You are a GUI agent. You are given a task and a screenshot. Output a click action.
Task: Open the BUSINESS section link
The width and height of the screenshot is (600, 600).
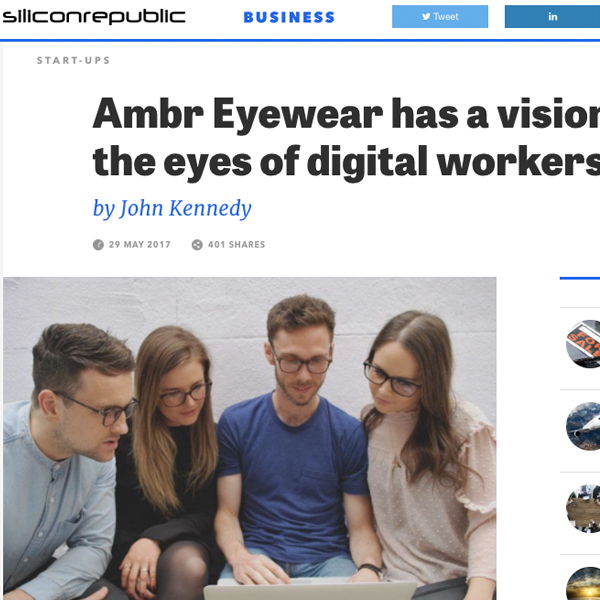289,17
